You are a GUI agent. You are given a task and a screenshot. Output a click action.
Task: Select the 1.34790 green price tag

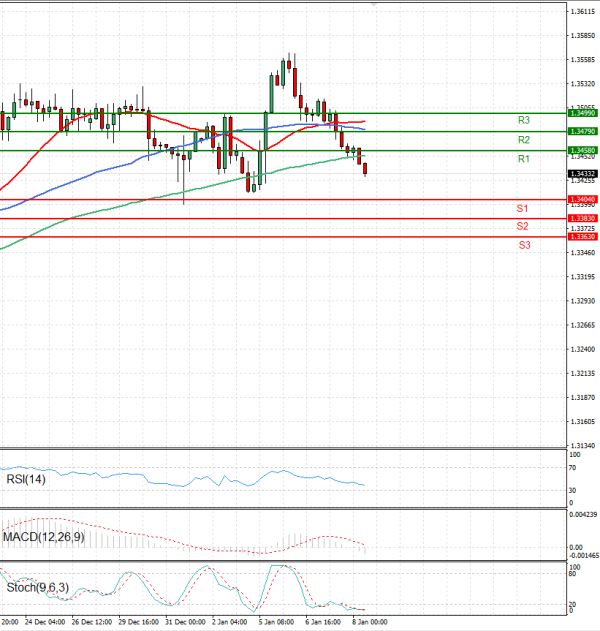582,131
